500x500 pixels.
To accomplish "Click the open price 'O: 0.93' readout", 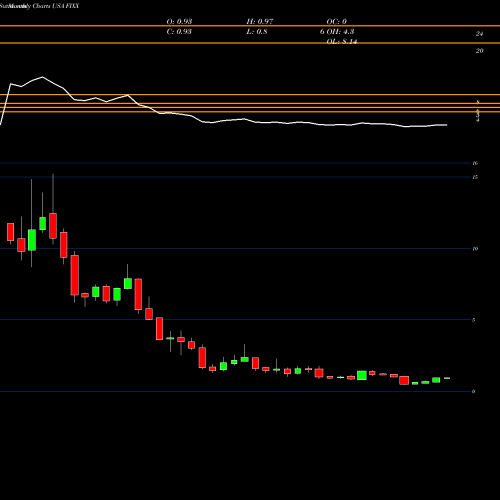I will (179, 21).
